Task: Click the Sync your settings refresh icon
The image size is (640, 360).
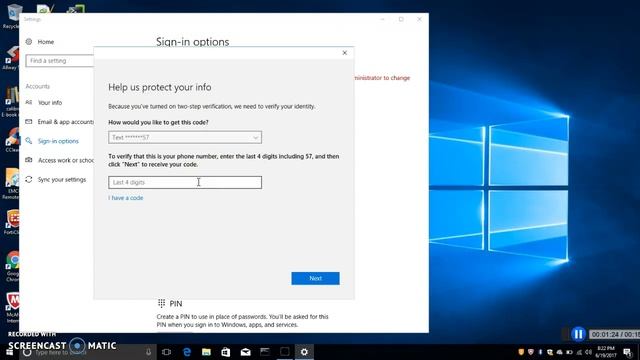Action: coord(29,180)
